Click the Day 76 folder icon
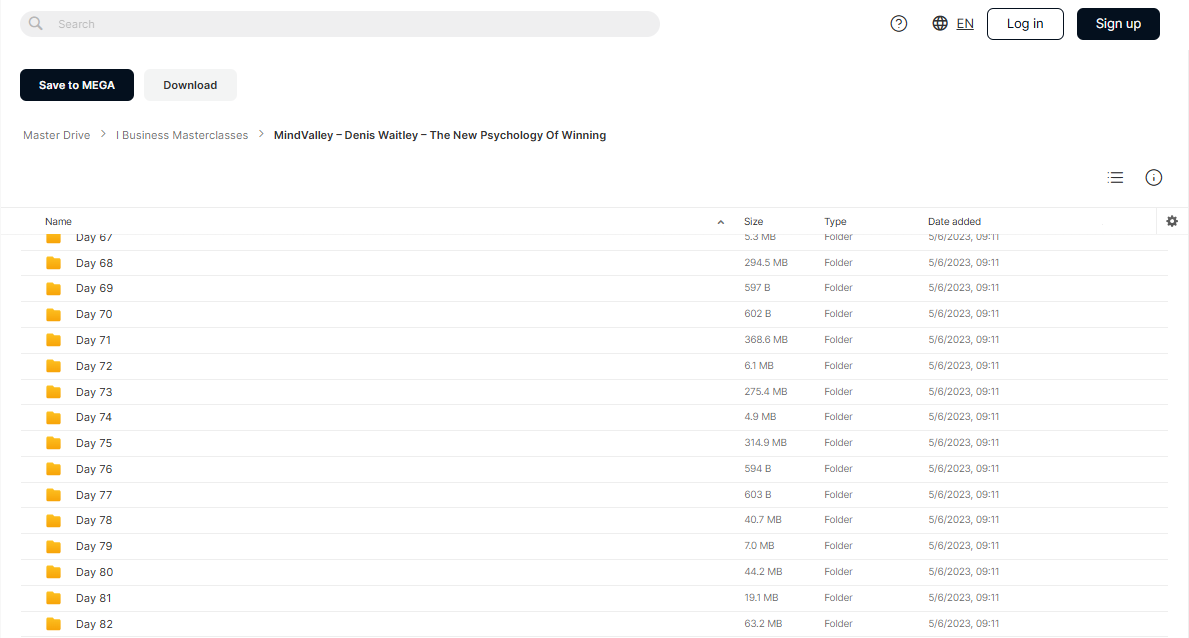Image resolution: width=1189 pixels, height=638 pixels. [x=53, y=469]
